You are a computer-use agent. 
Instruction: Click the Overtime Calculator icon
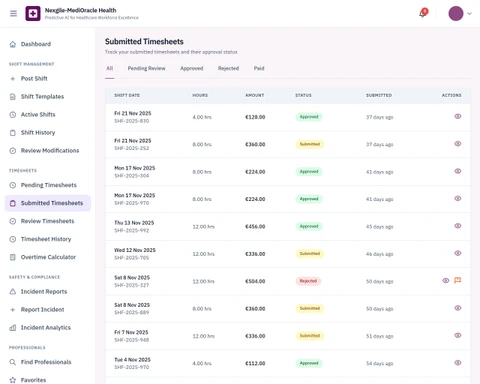click(13, 257)
